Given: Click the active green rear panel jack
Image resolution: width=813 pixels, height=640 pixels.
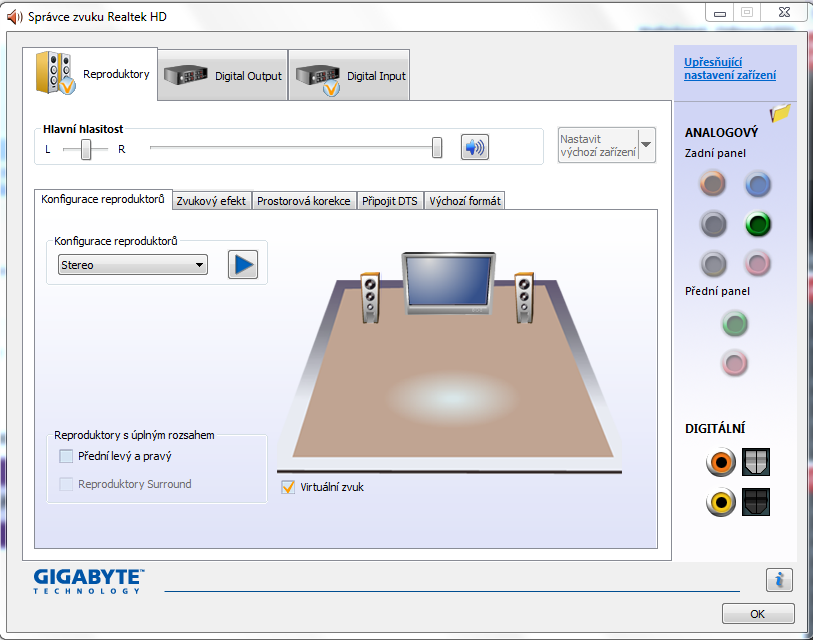Looking at the screenshot, I should [x=758, y=224].
